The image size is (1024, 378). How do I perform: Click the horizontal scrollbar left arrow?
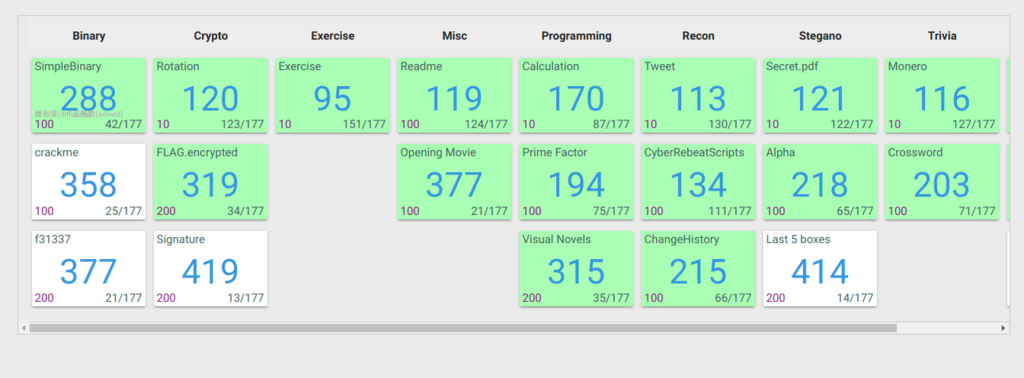pyautogui.click(x=24, y=328)
